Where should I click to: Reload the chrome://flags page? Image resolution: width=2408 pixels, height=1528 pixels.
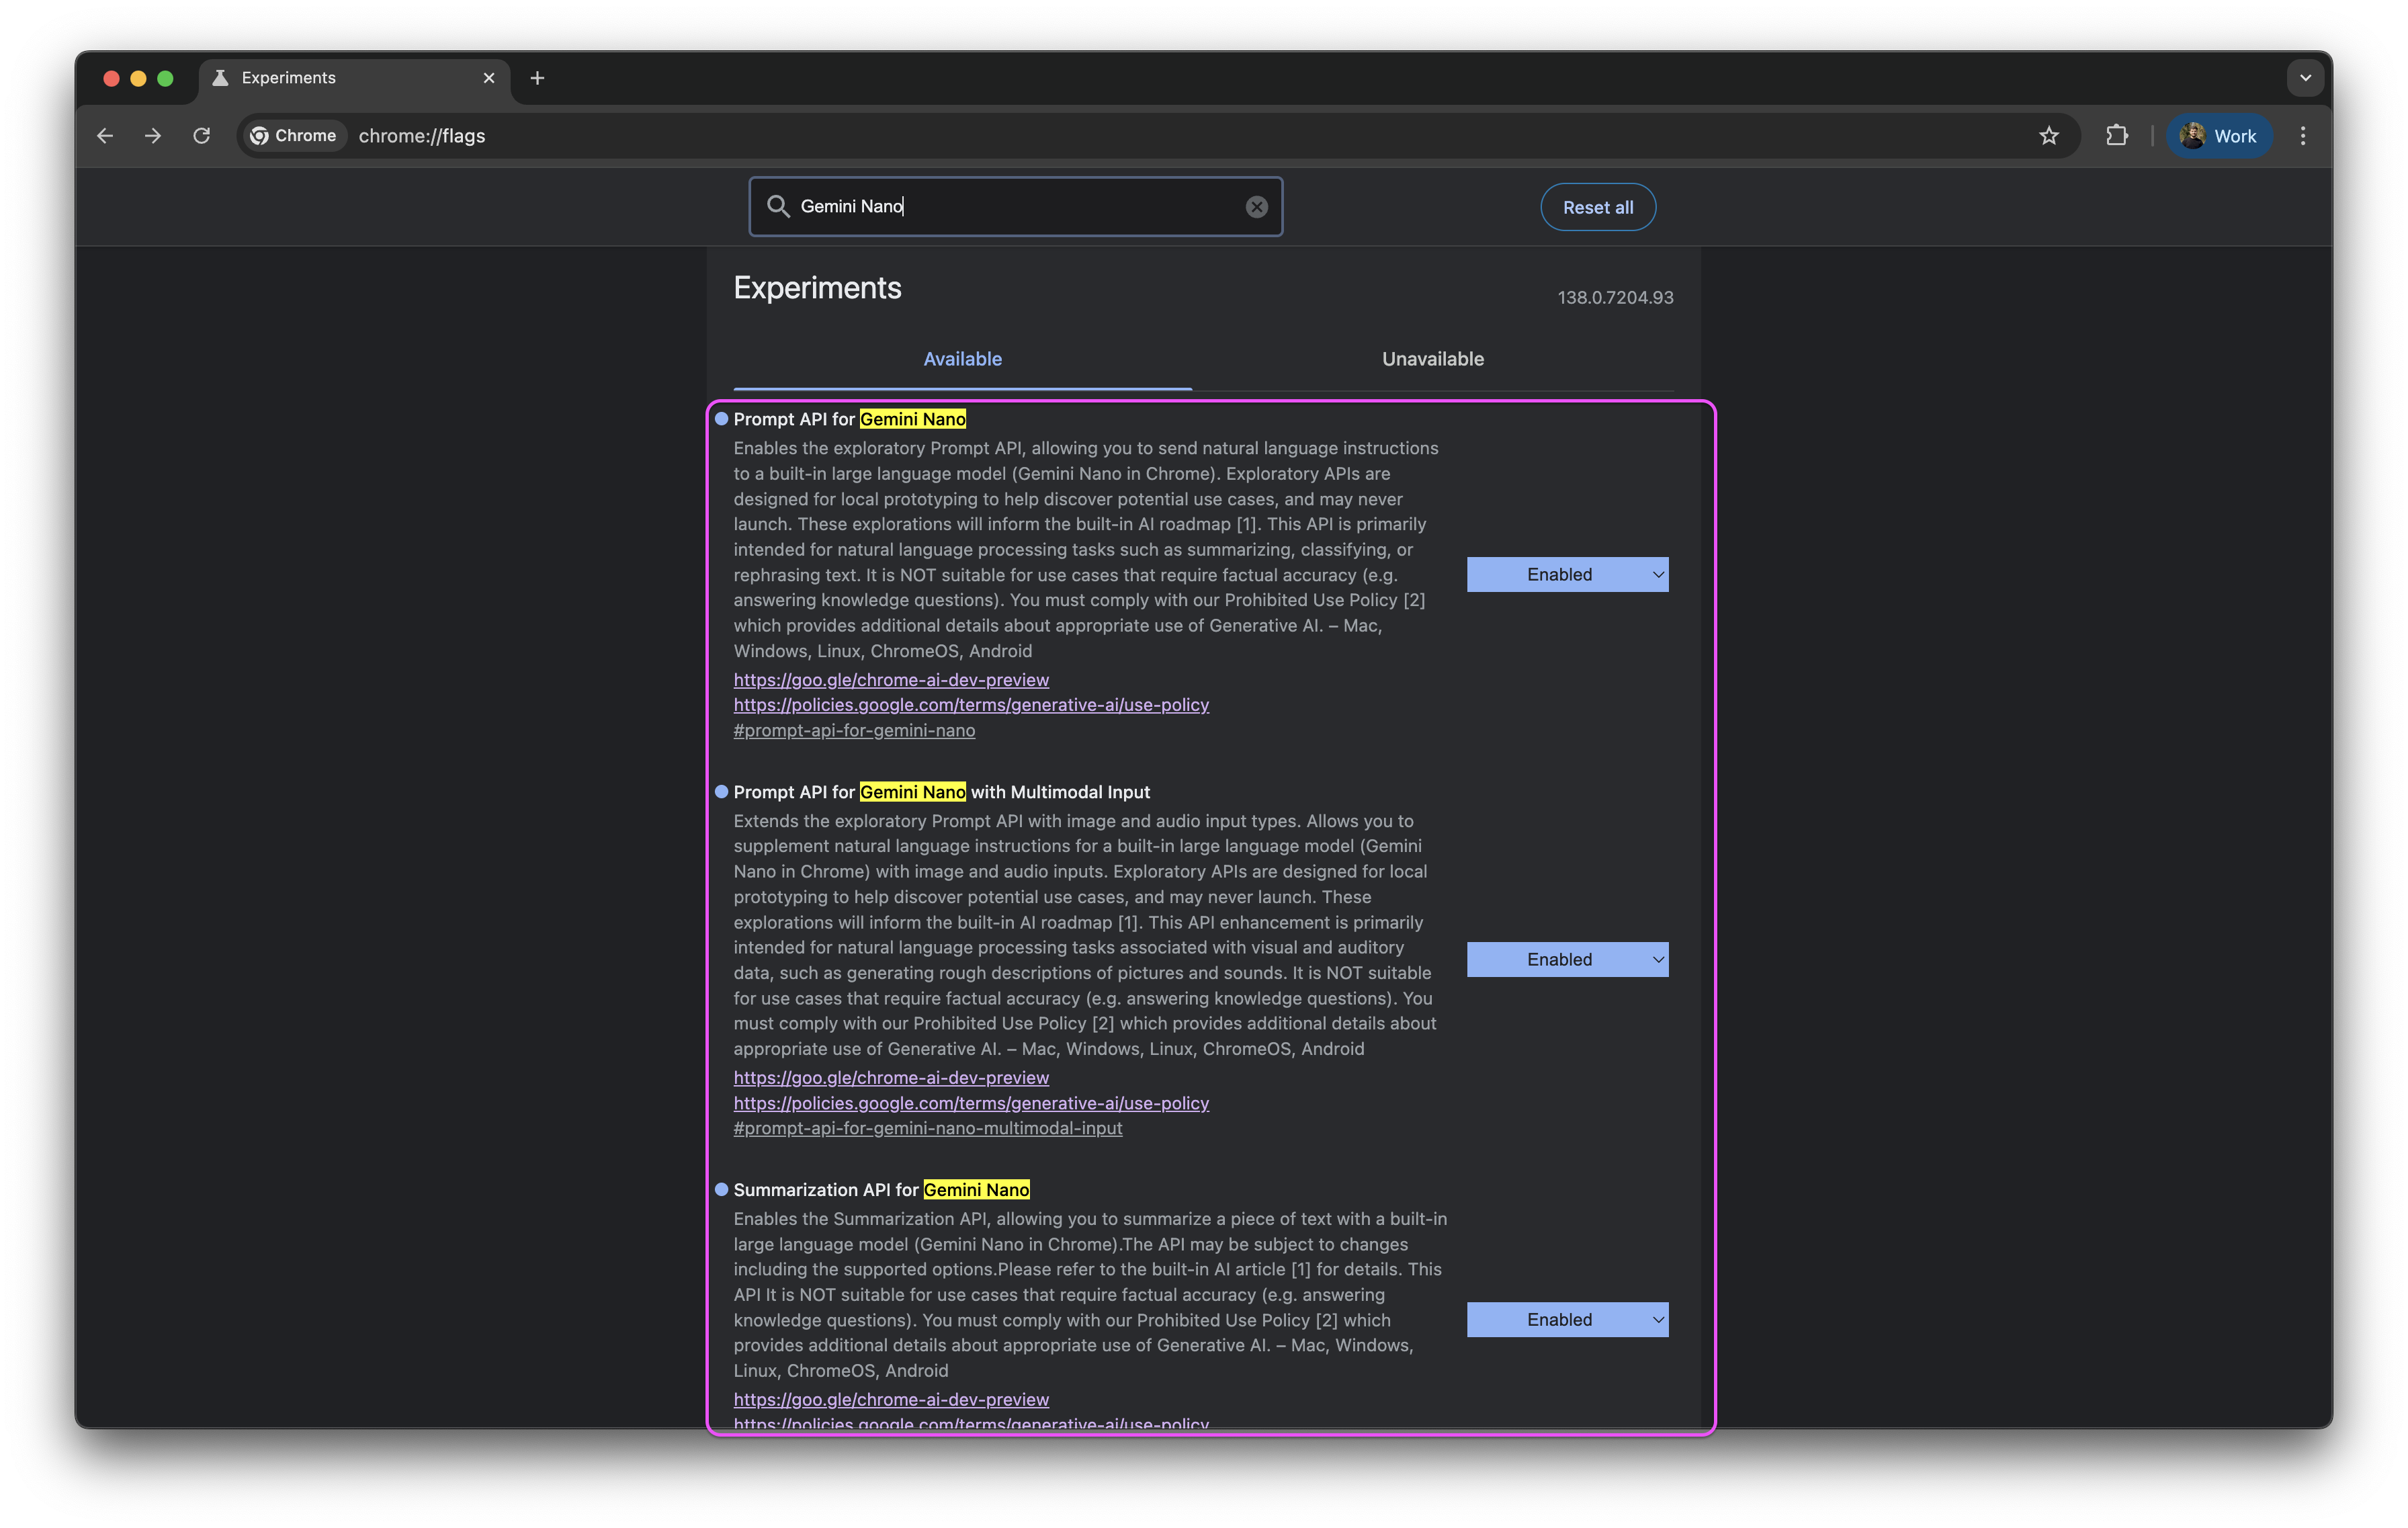click(202, 136)
